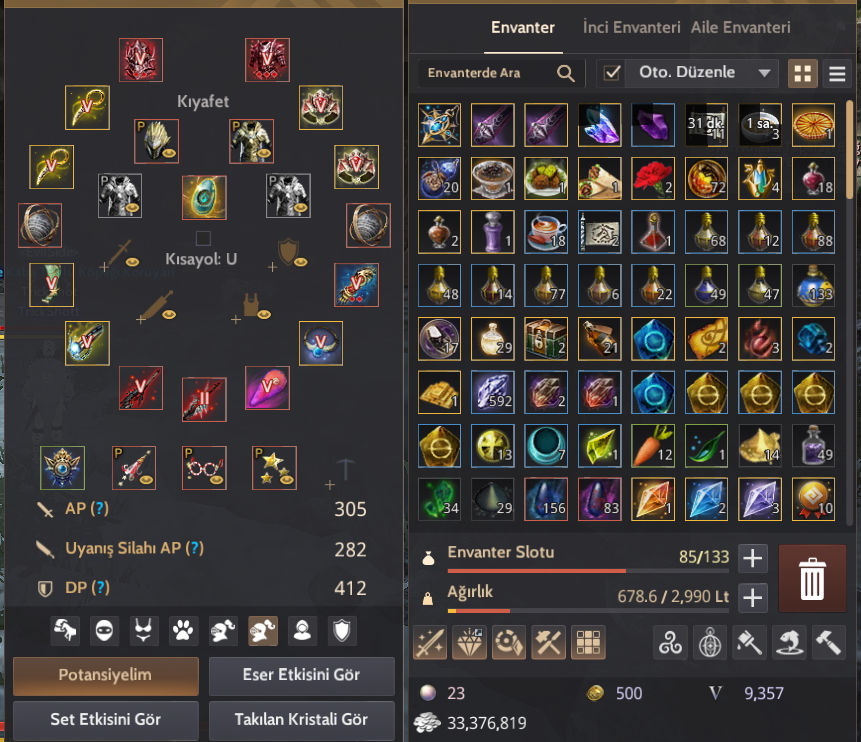Click the Potansiyelim button
The image size is (861, 742).
point(105,676)
